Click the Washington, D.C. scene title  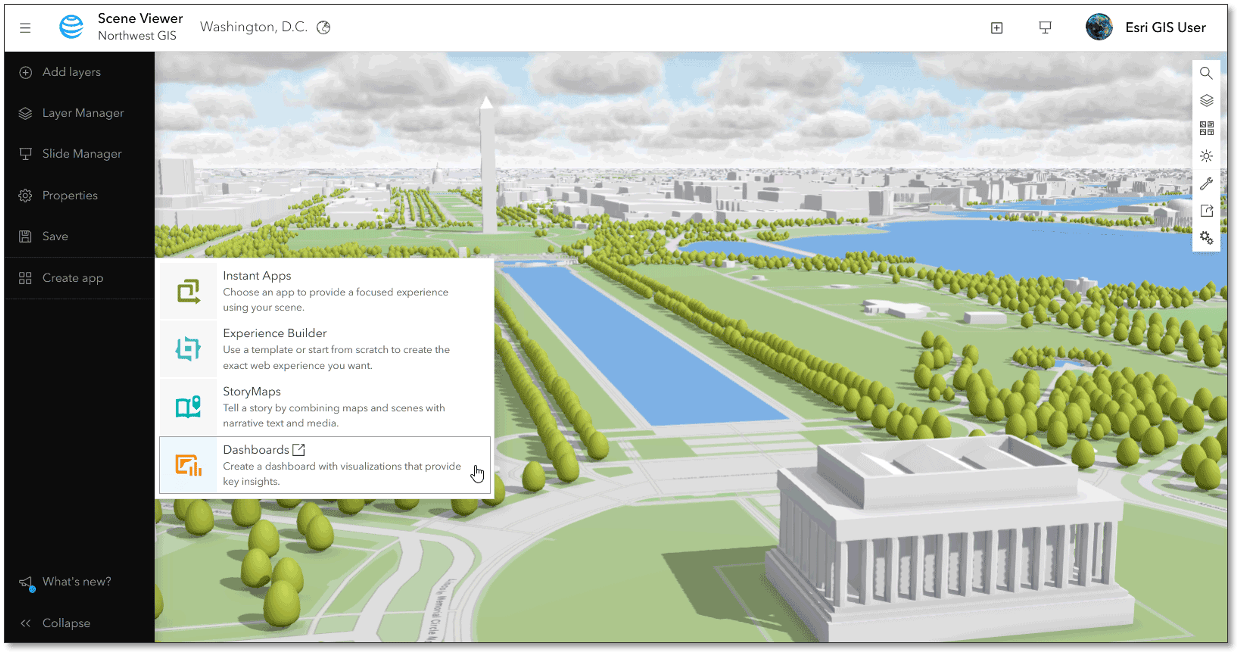[253, 27]
